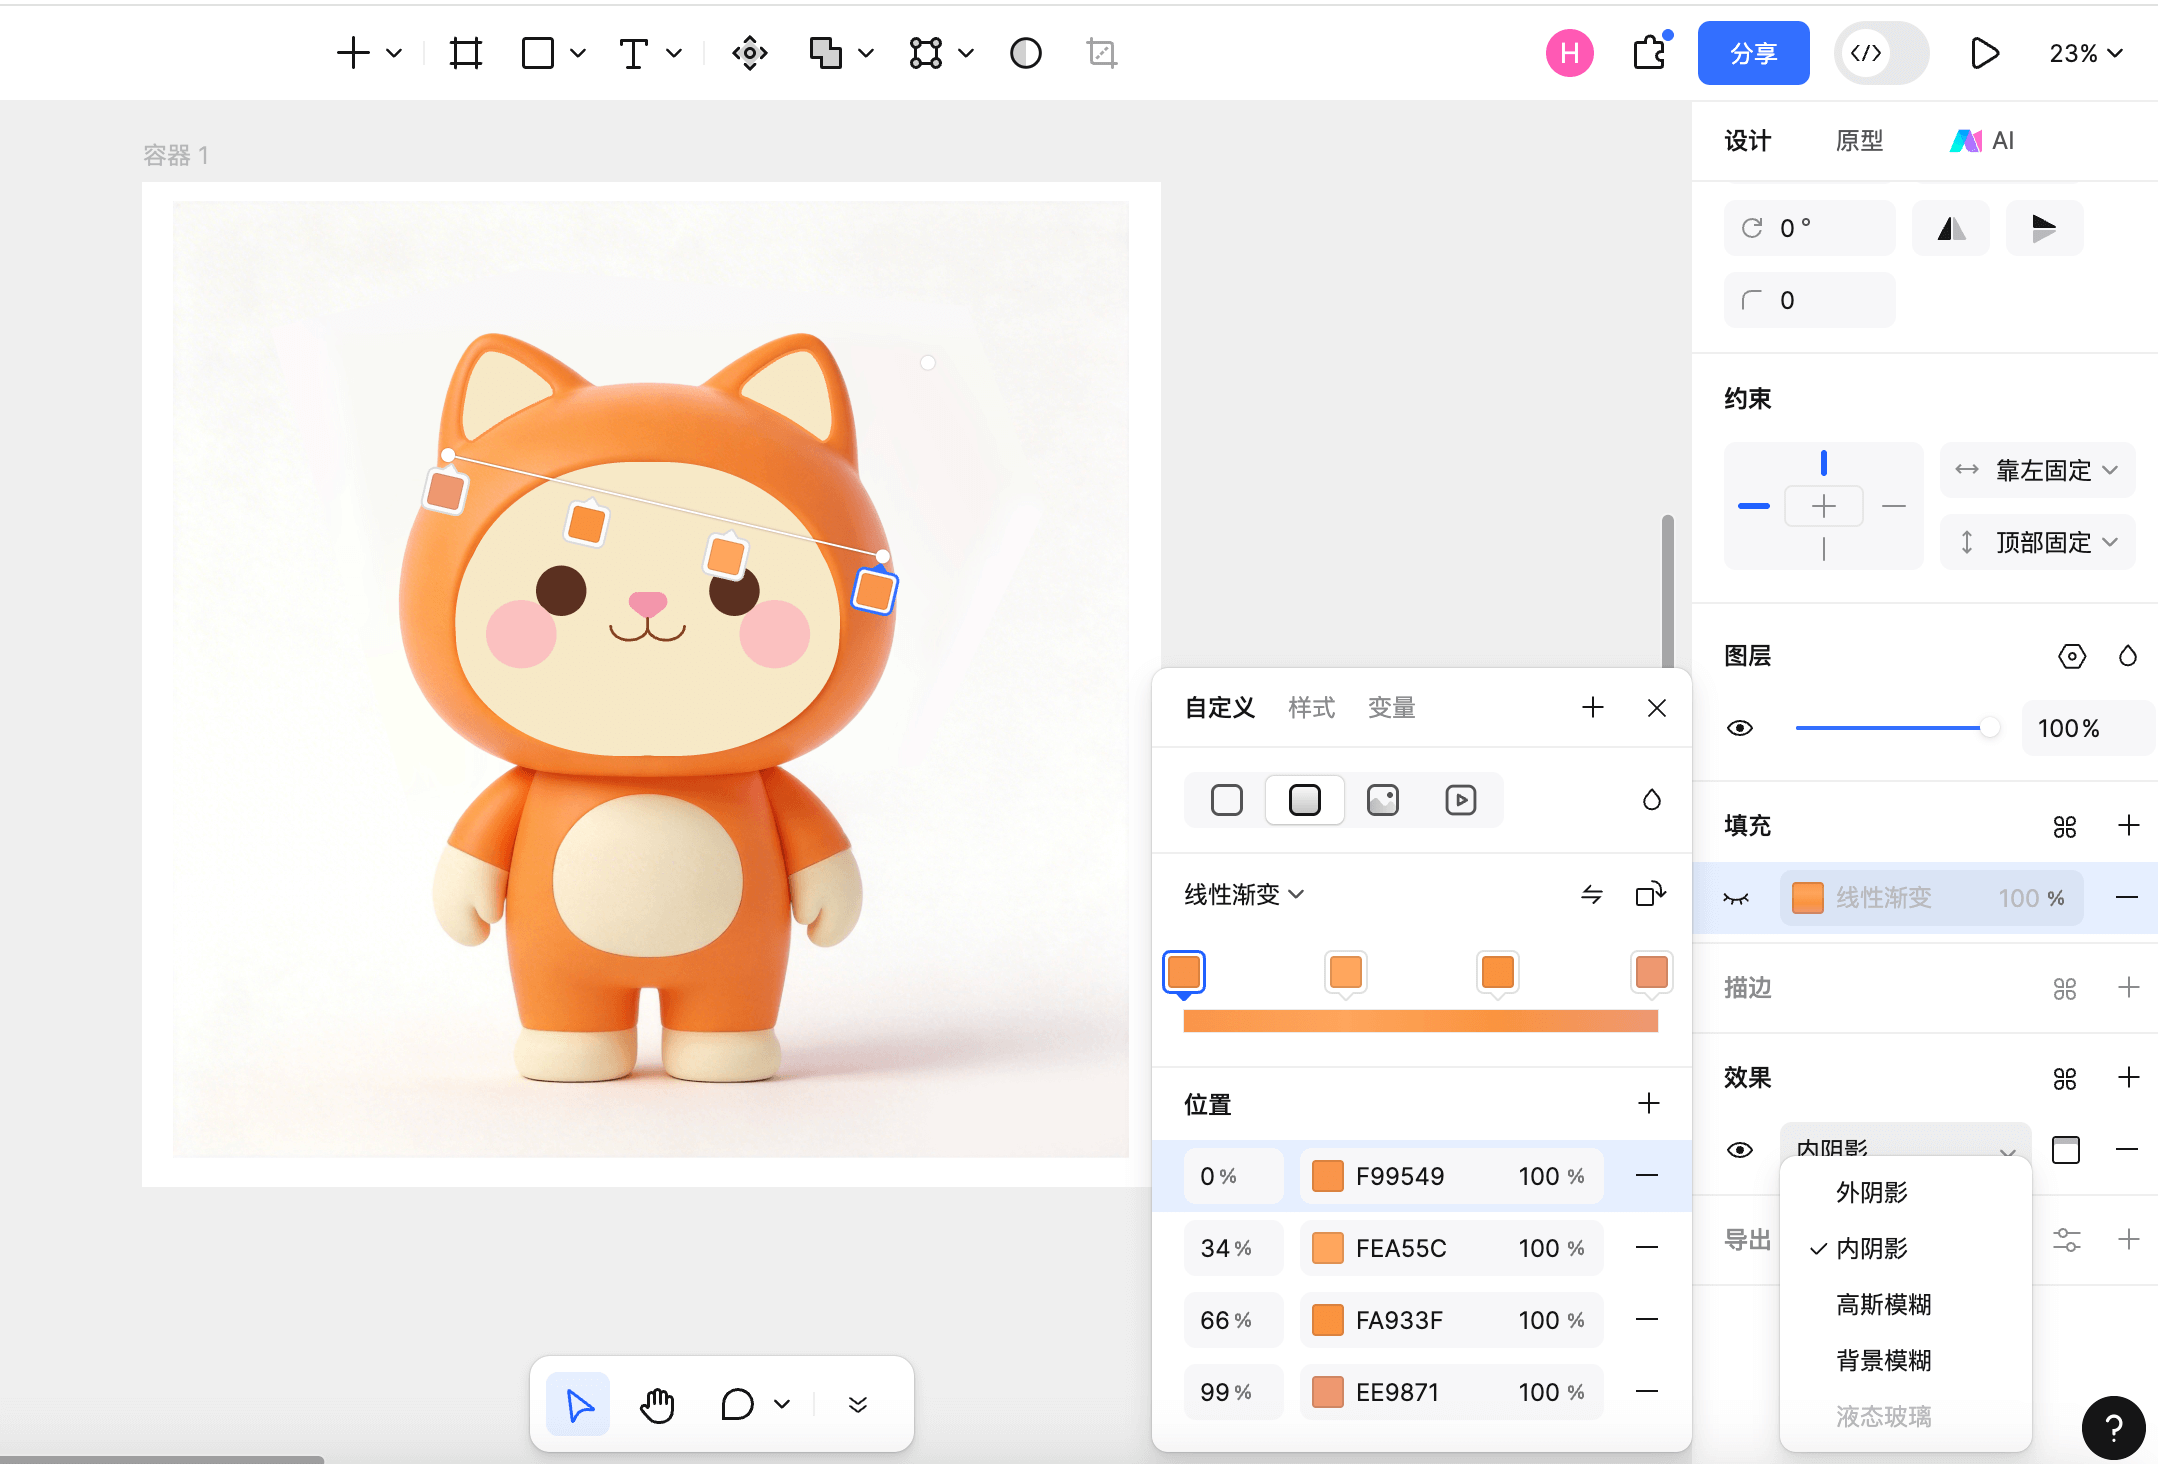Select the Frame tool in top toolbar
Screen dimensions: 2158x1464
click(465, 53)
